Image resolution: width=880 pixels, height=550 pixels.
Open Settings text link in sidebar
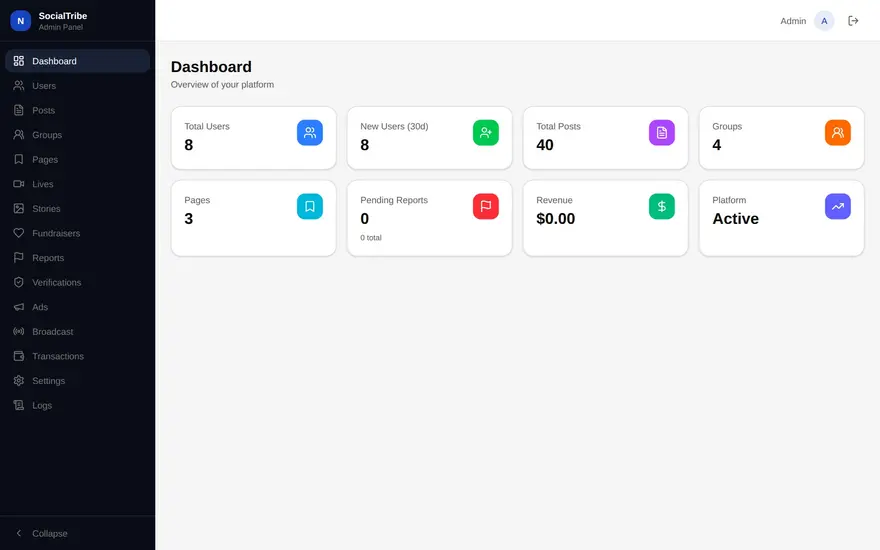pos(48,381)
